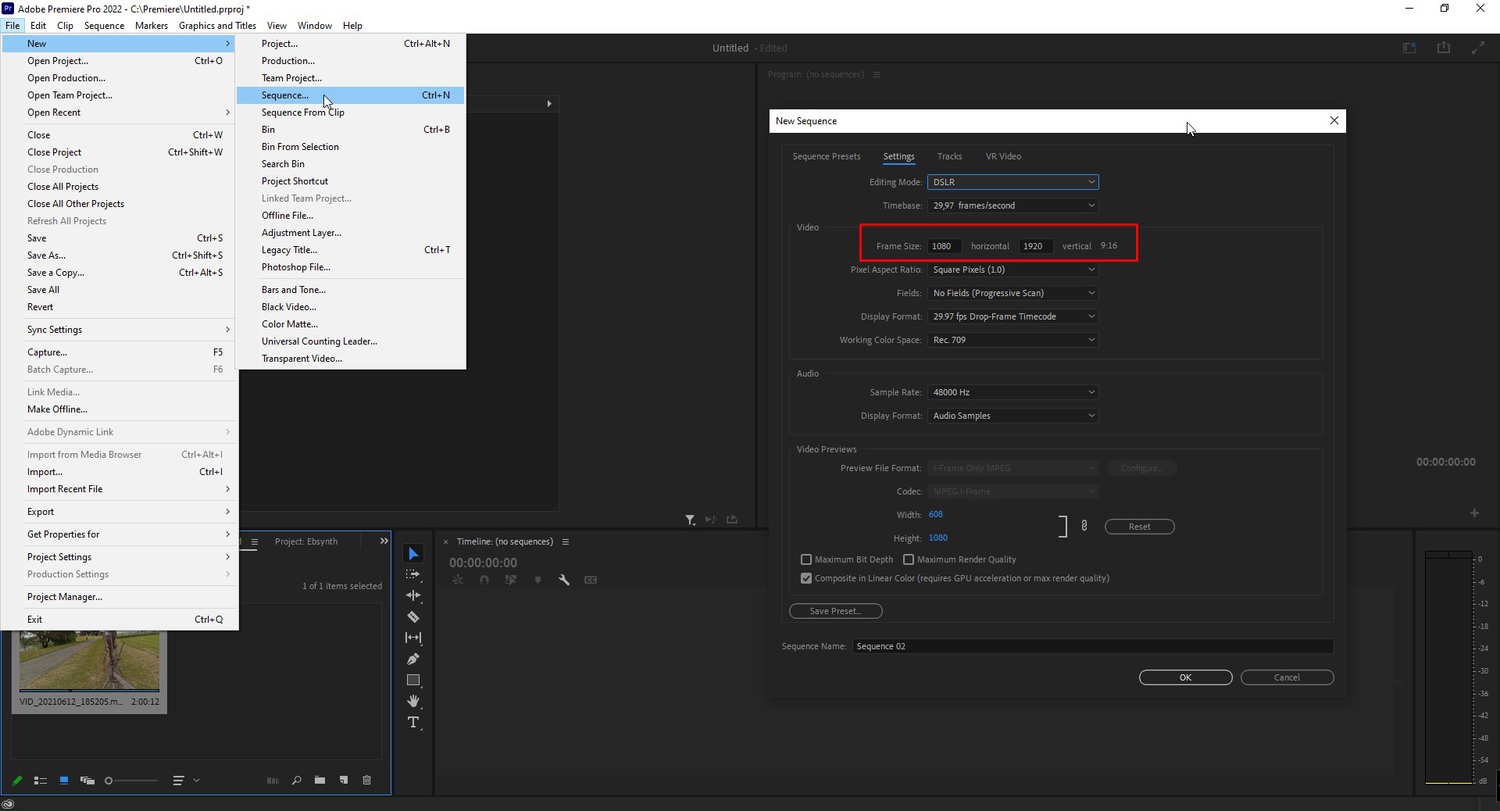The width and height of the screenshot is (1500, 811).
Task: Open the Sample Rate dropdown
Action: pos(1012,392)
